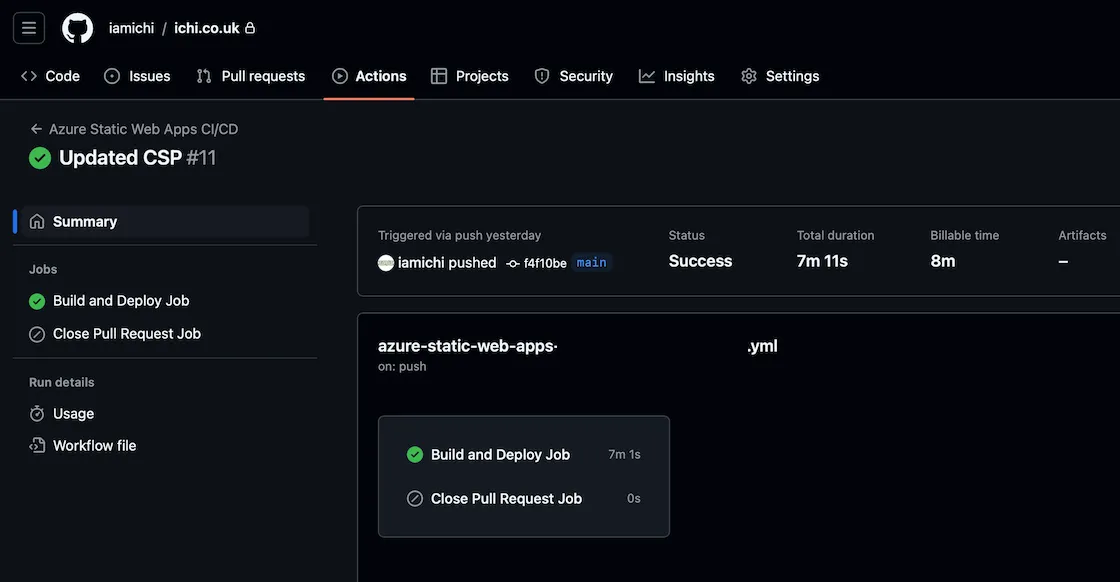Open the repository Settings tab

(x=780, y=76)
